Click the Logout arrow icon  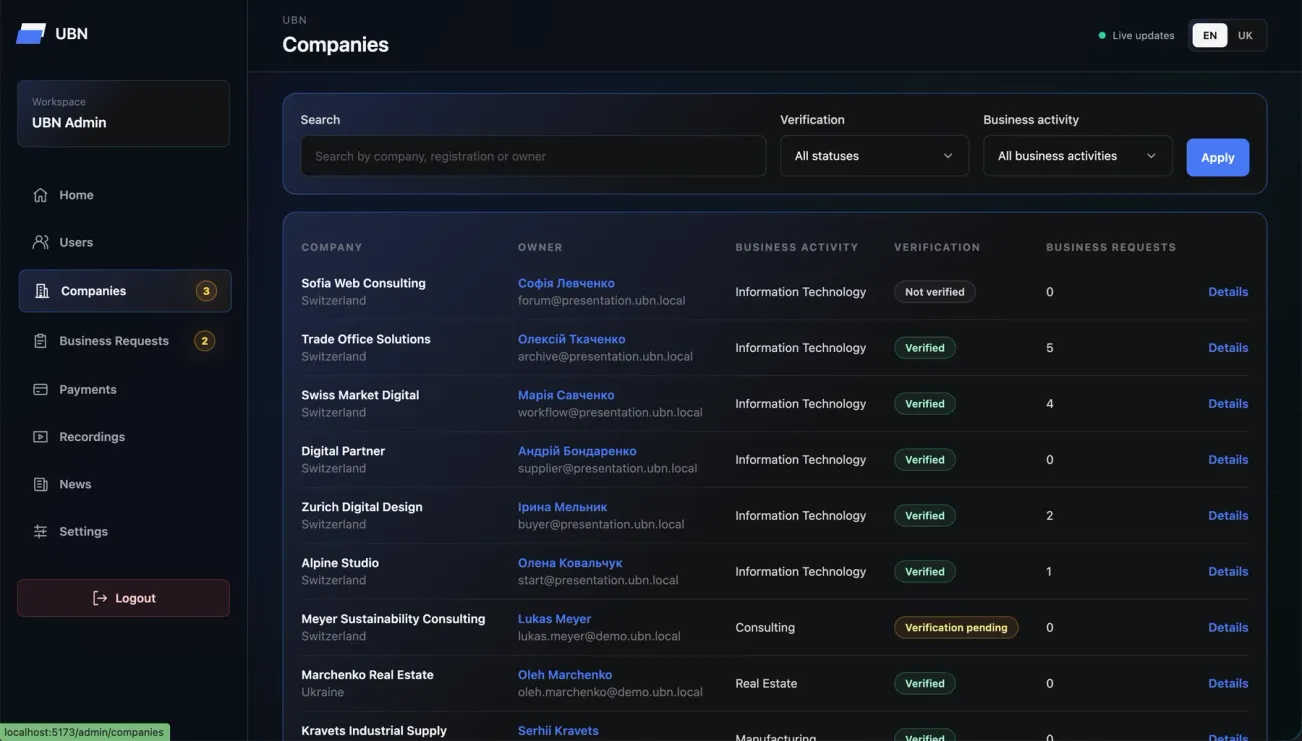[x=100, y=598]
